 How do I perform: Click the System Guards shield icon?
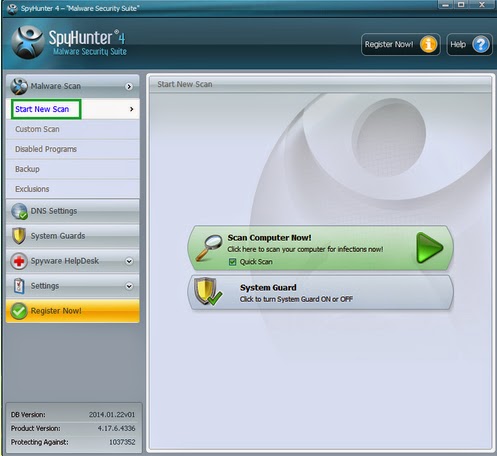click(x=19, y=236)
